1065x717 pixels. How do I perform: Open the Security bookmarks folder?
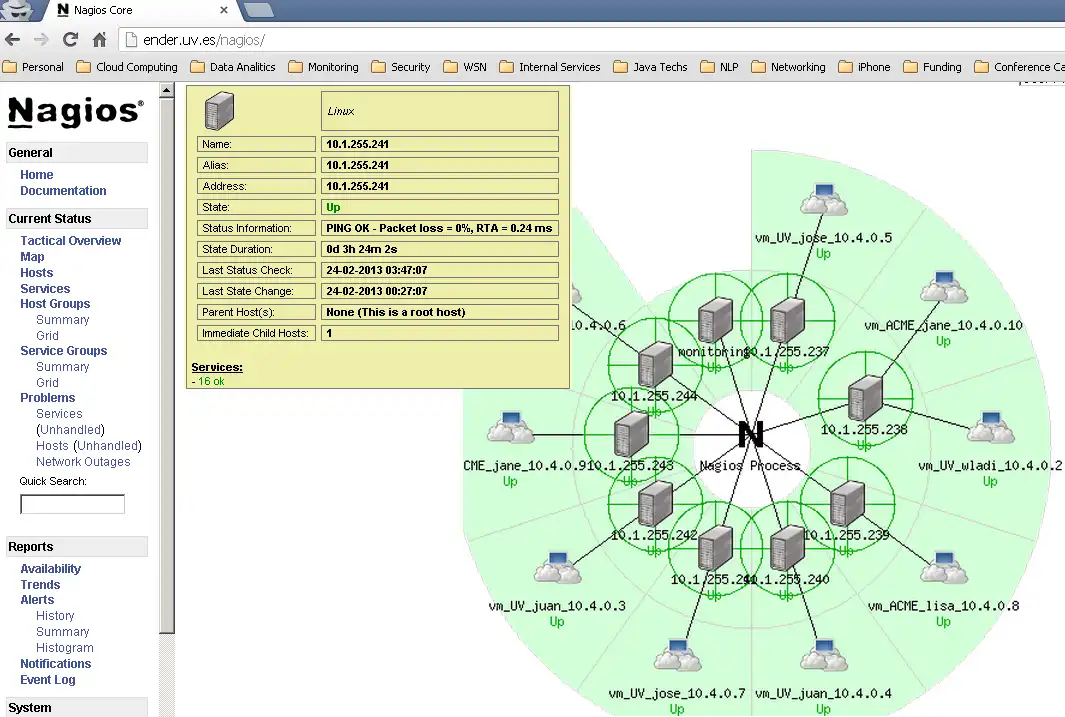pos(401,67)
